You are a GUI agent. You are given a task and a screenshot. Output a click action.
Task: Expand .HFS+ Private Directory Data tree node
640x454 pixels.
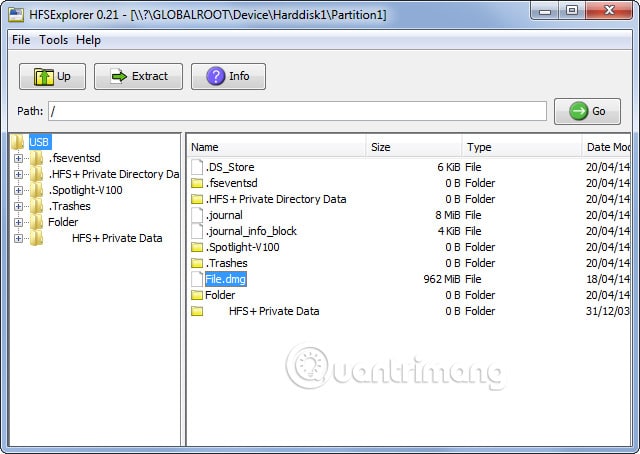coord(18,174)
